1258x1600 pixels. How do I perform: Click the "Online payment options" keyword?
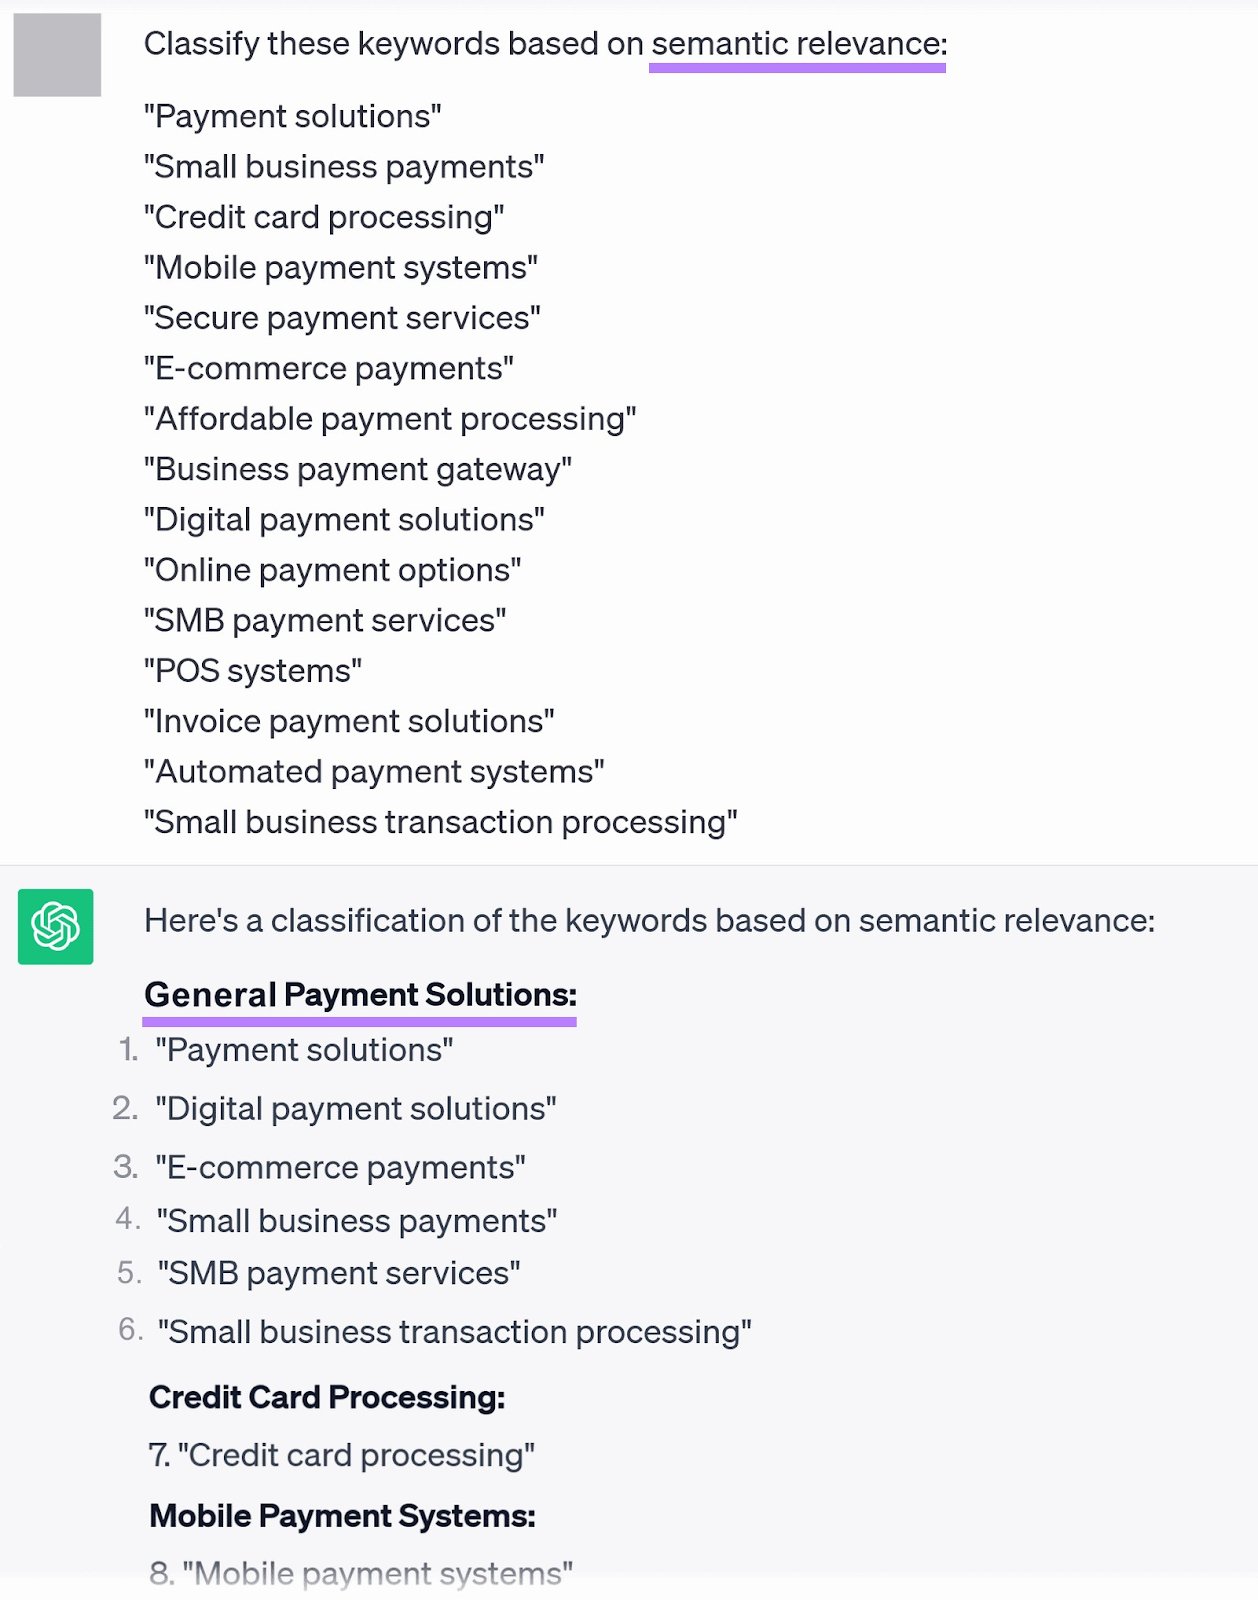pyautogui.click(x=333, y=570)
